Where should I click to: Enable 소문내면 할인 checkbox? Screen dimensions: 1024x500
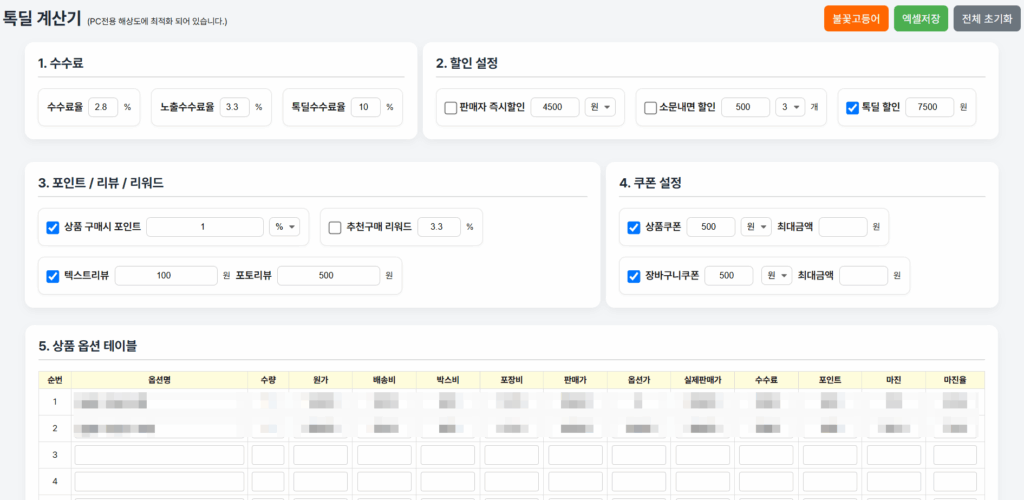[650, 108]
